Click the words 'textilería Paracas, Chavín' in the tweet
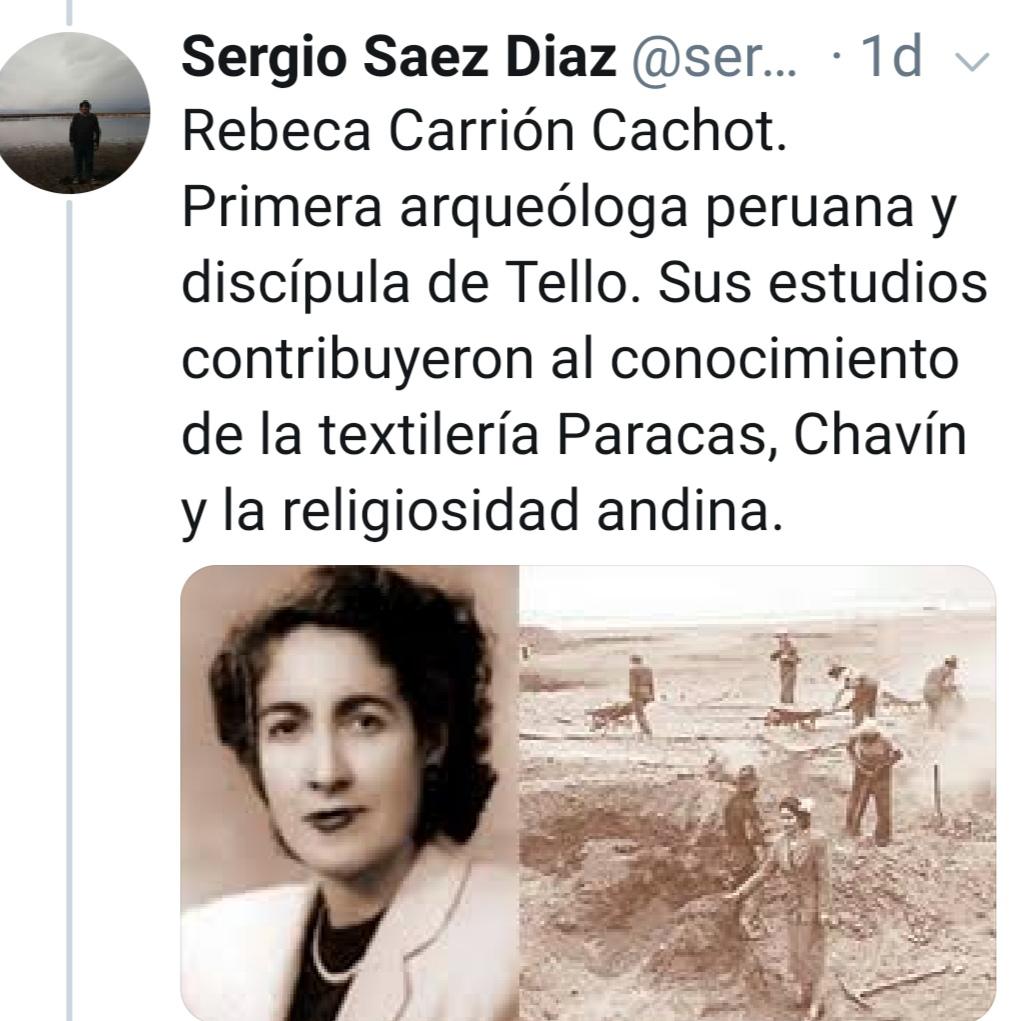The image size is (1031, 1021). [643, 435]
